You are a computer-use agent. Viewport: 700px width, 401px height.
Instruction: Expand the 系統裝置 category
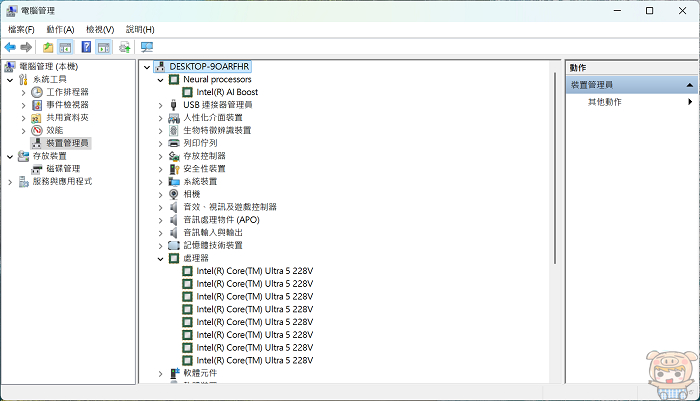tap(160, 182)
